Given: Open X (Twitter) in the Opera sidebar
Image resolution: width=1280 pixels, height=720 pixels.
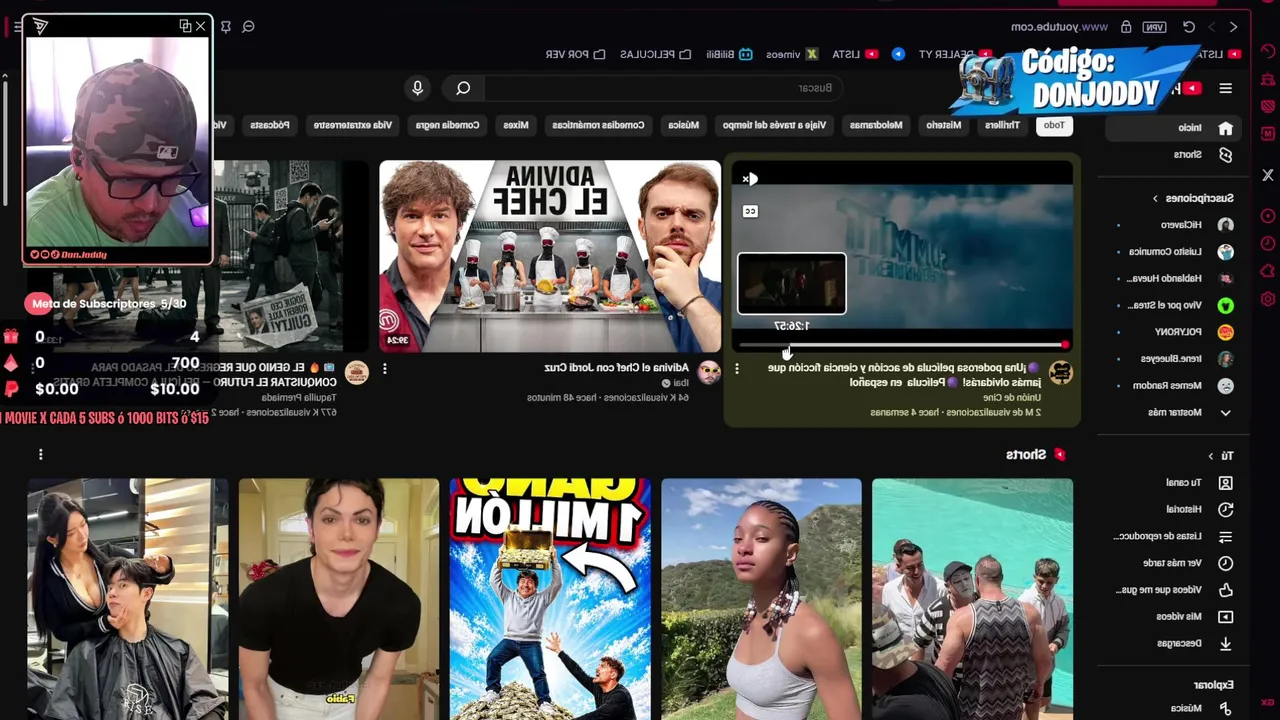Looking at the screenshot, I should pos(1267,175).
